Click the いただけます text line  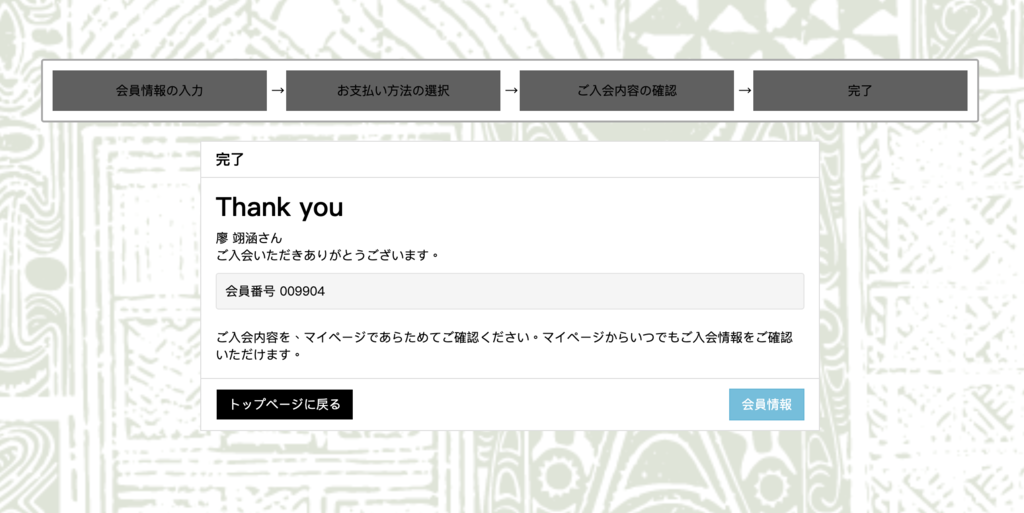[x=259, y=356]
